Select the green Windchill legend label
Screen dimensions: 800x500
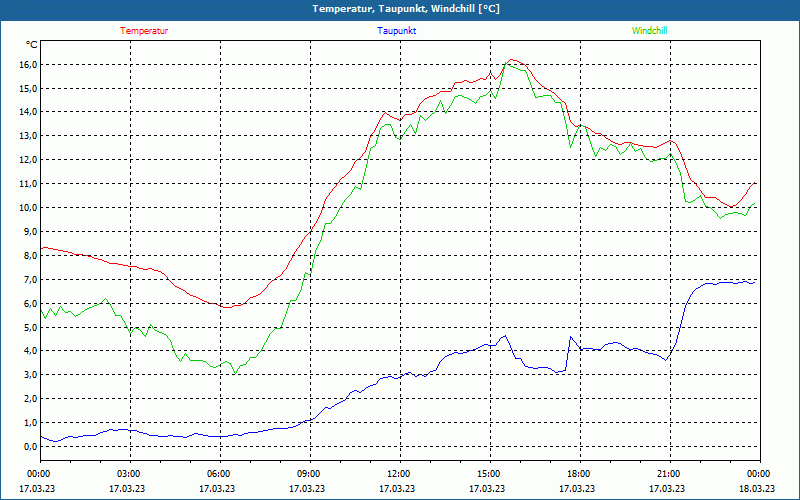pyautogui.click(x=649, y=31)
